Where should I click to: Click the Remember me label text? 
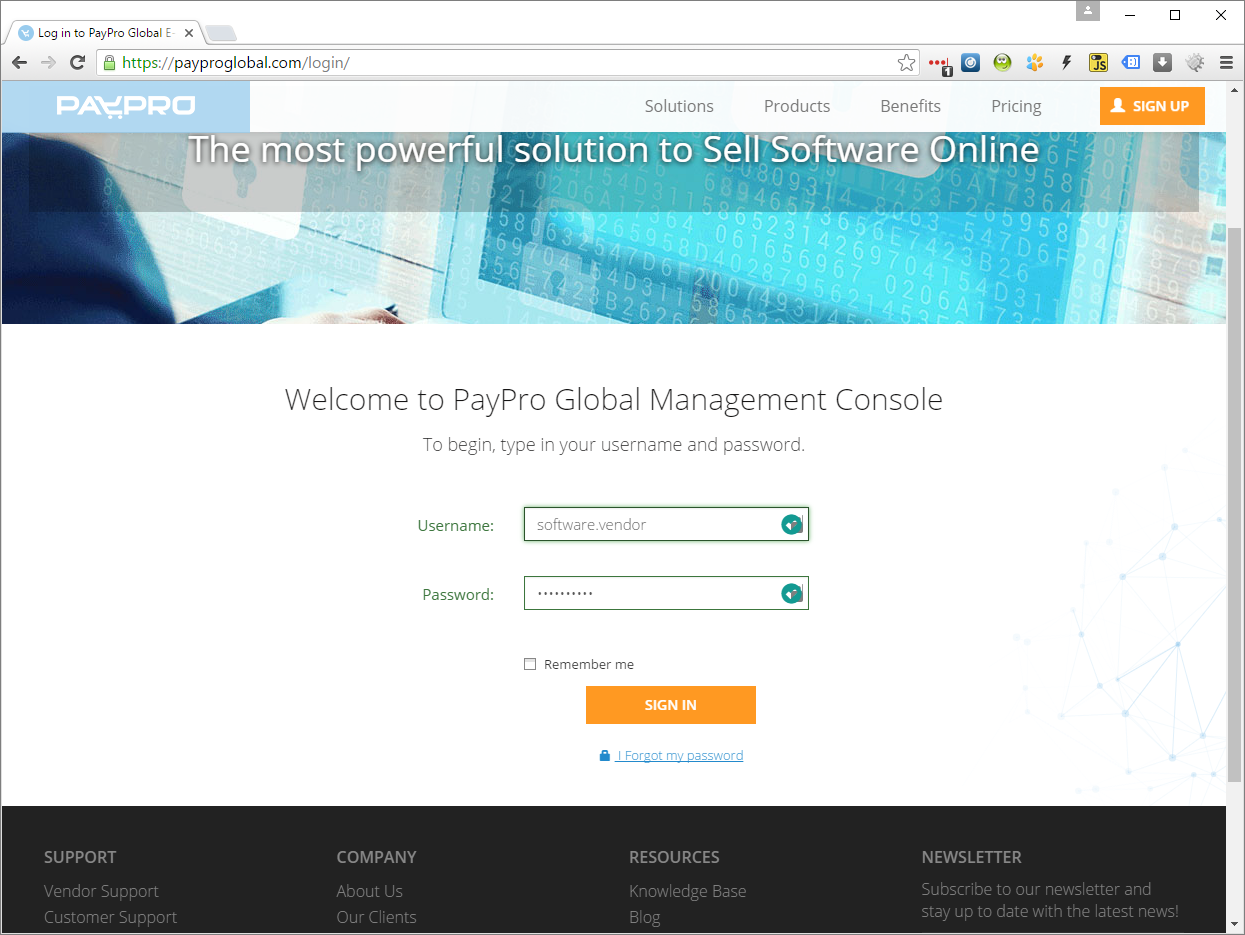pos(589,664)
